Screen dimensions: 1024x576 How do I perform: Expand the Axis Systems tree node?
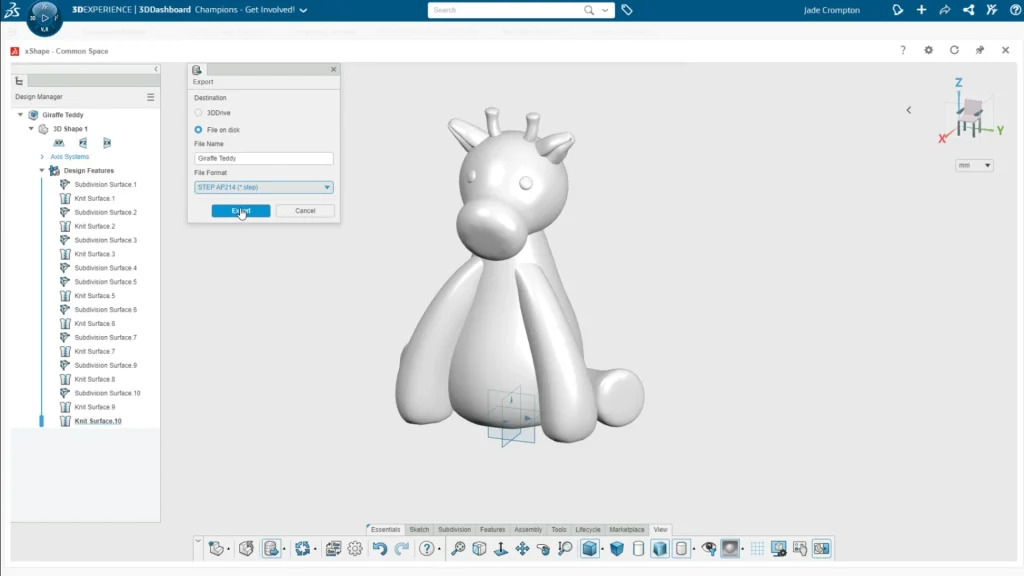[42, 157]
